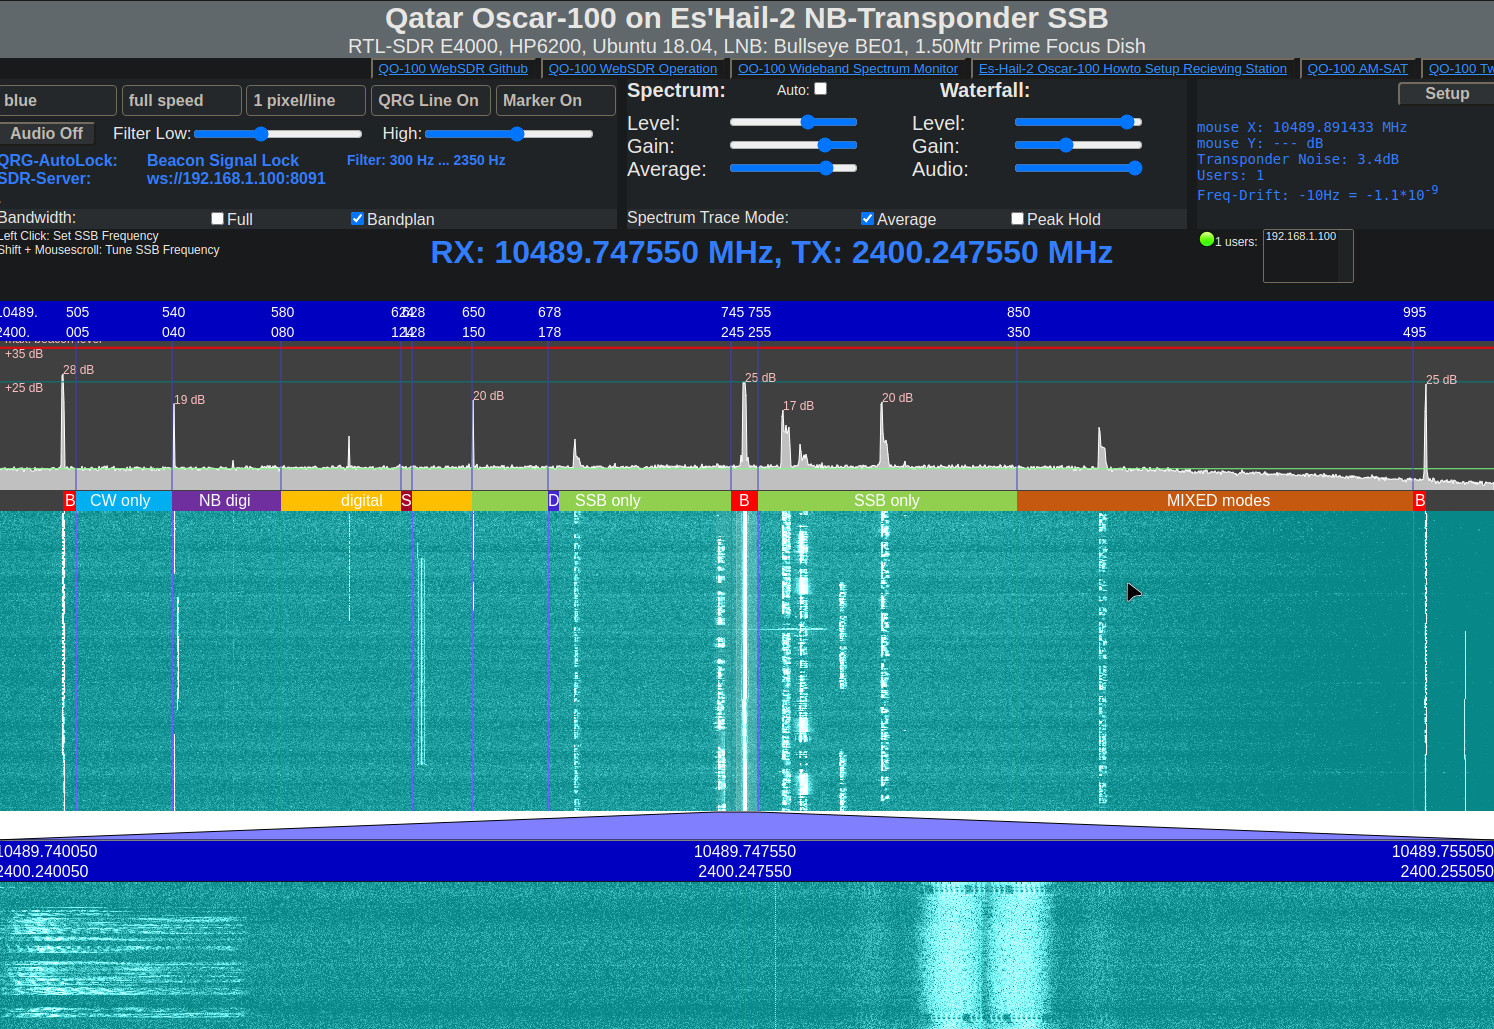Open QO-100 WebSDR Github link
Screen dimensions: 1494x1029
453,69
